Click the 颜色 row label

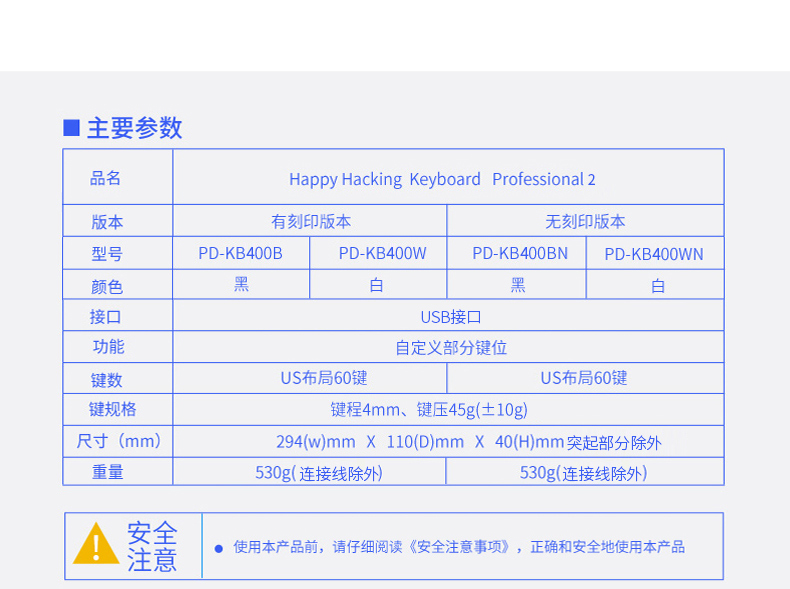(107, 287)
